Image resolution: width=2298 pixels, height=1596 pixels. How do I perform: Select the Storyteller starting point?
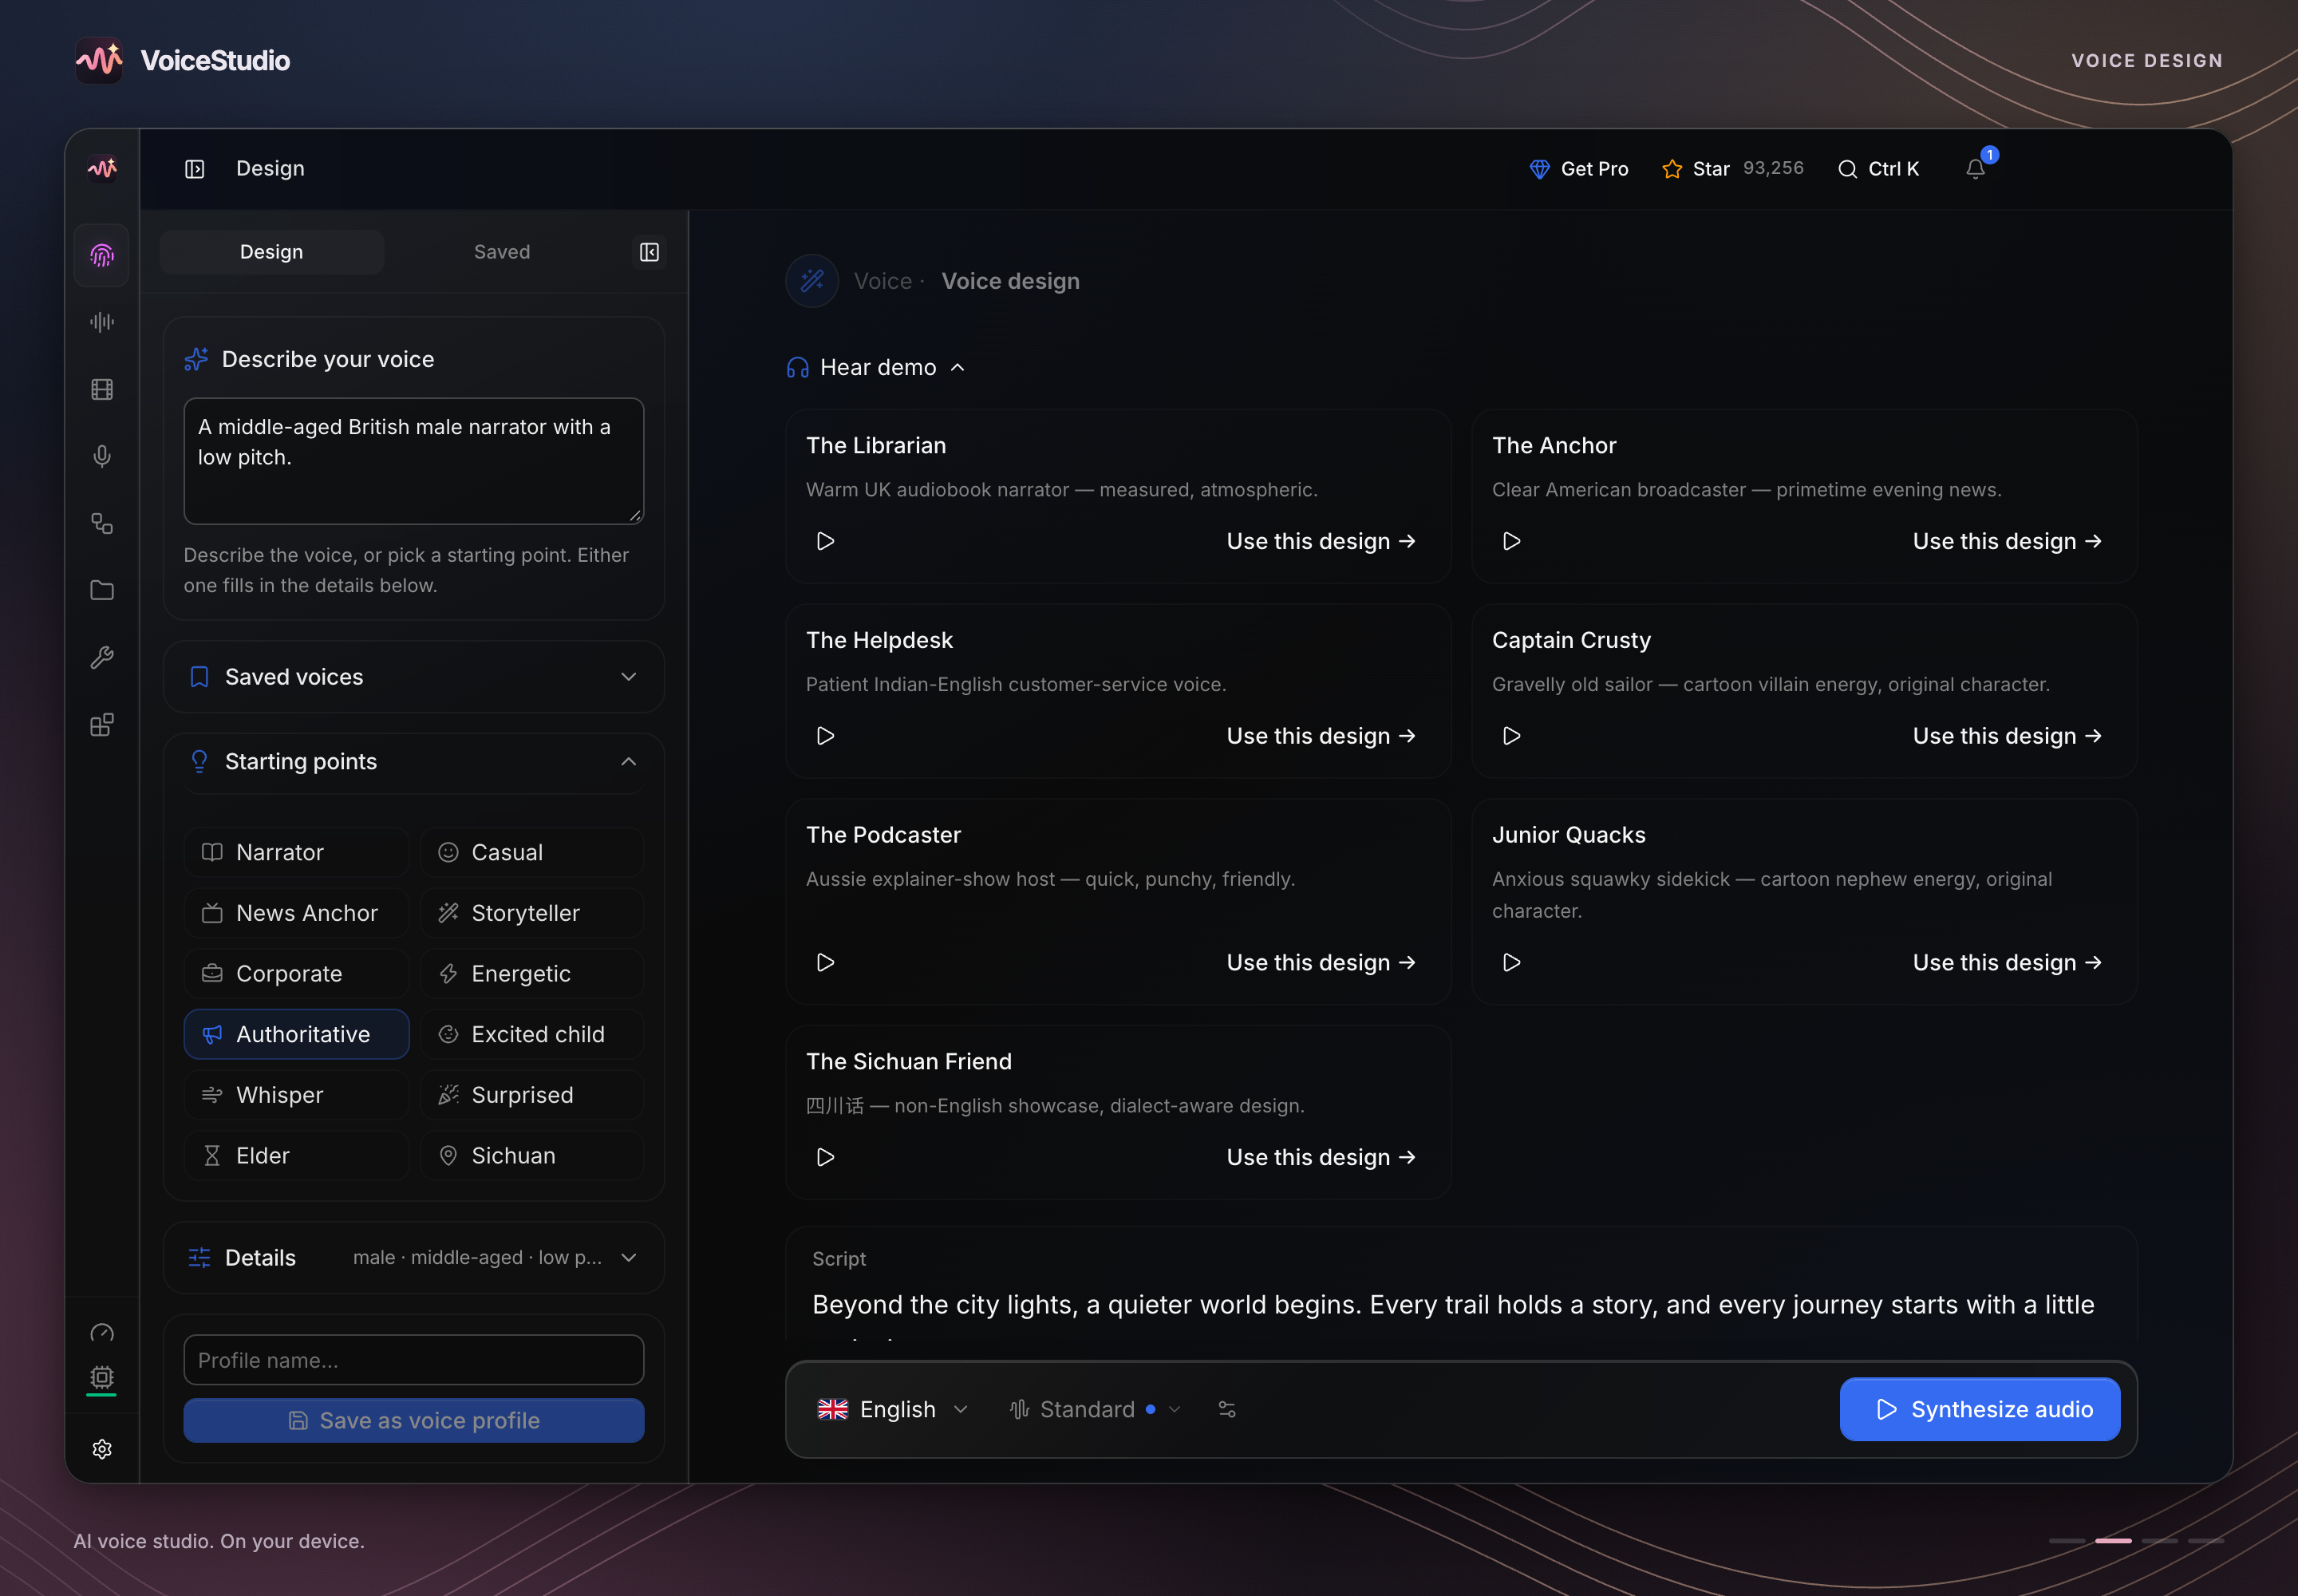pos(532,913)
